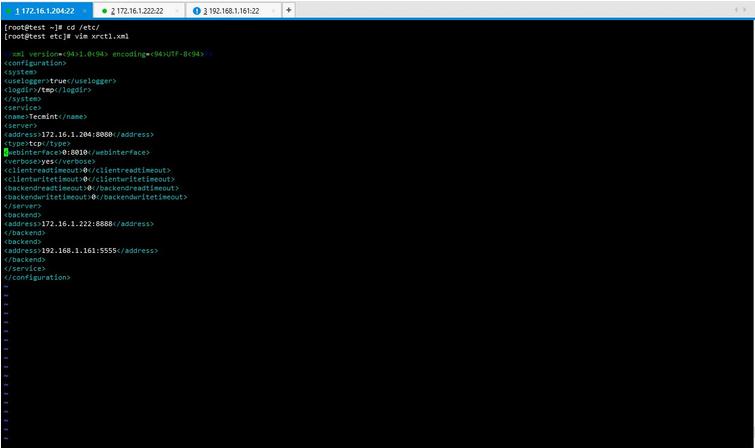Screen dimensions: 755x448
Task: Click the <name>Tecmint line
Action: (x=45, y=117)
